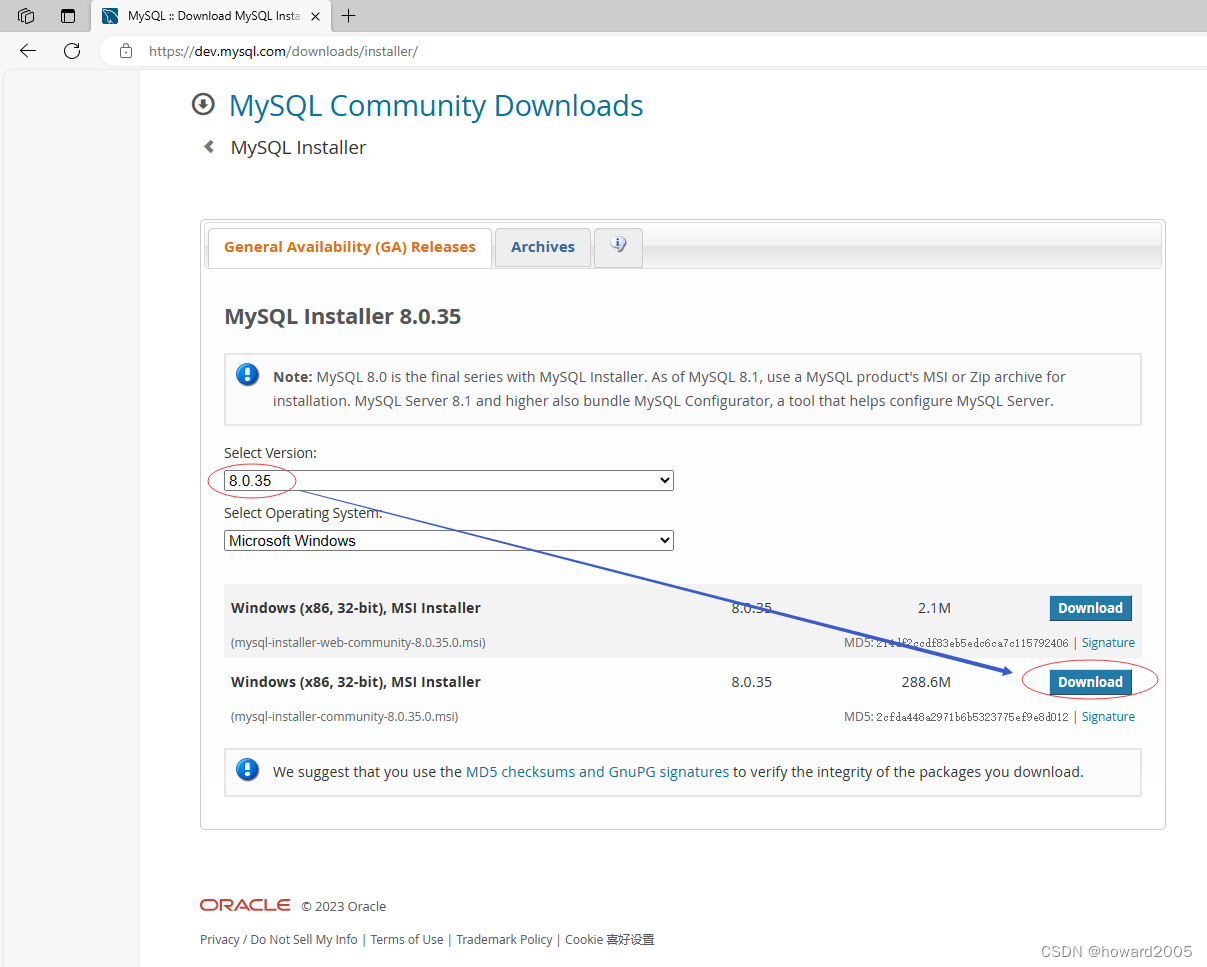This screenshot has width=1207, height=967.
Task: Click the download circle icon by heading
Action: pyautogui.click(x=203, y=104)
